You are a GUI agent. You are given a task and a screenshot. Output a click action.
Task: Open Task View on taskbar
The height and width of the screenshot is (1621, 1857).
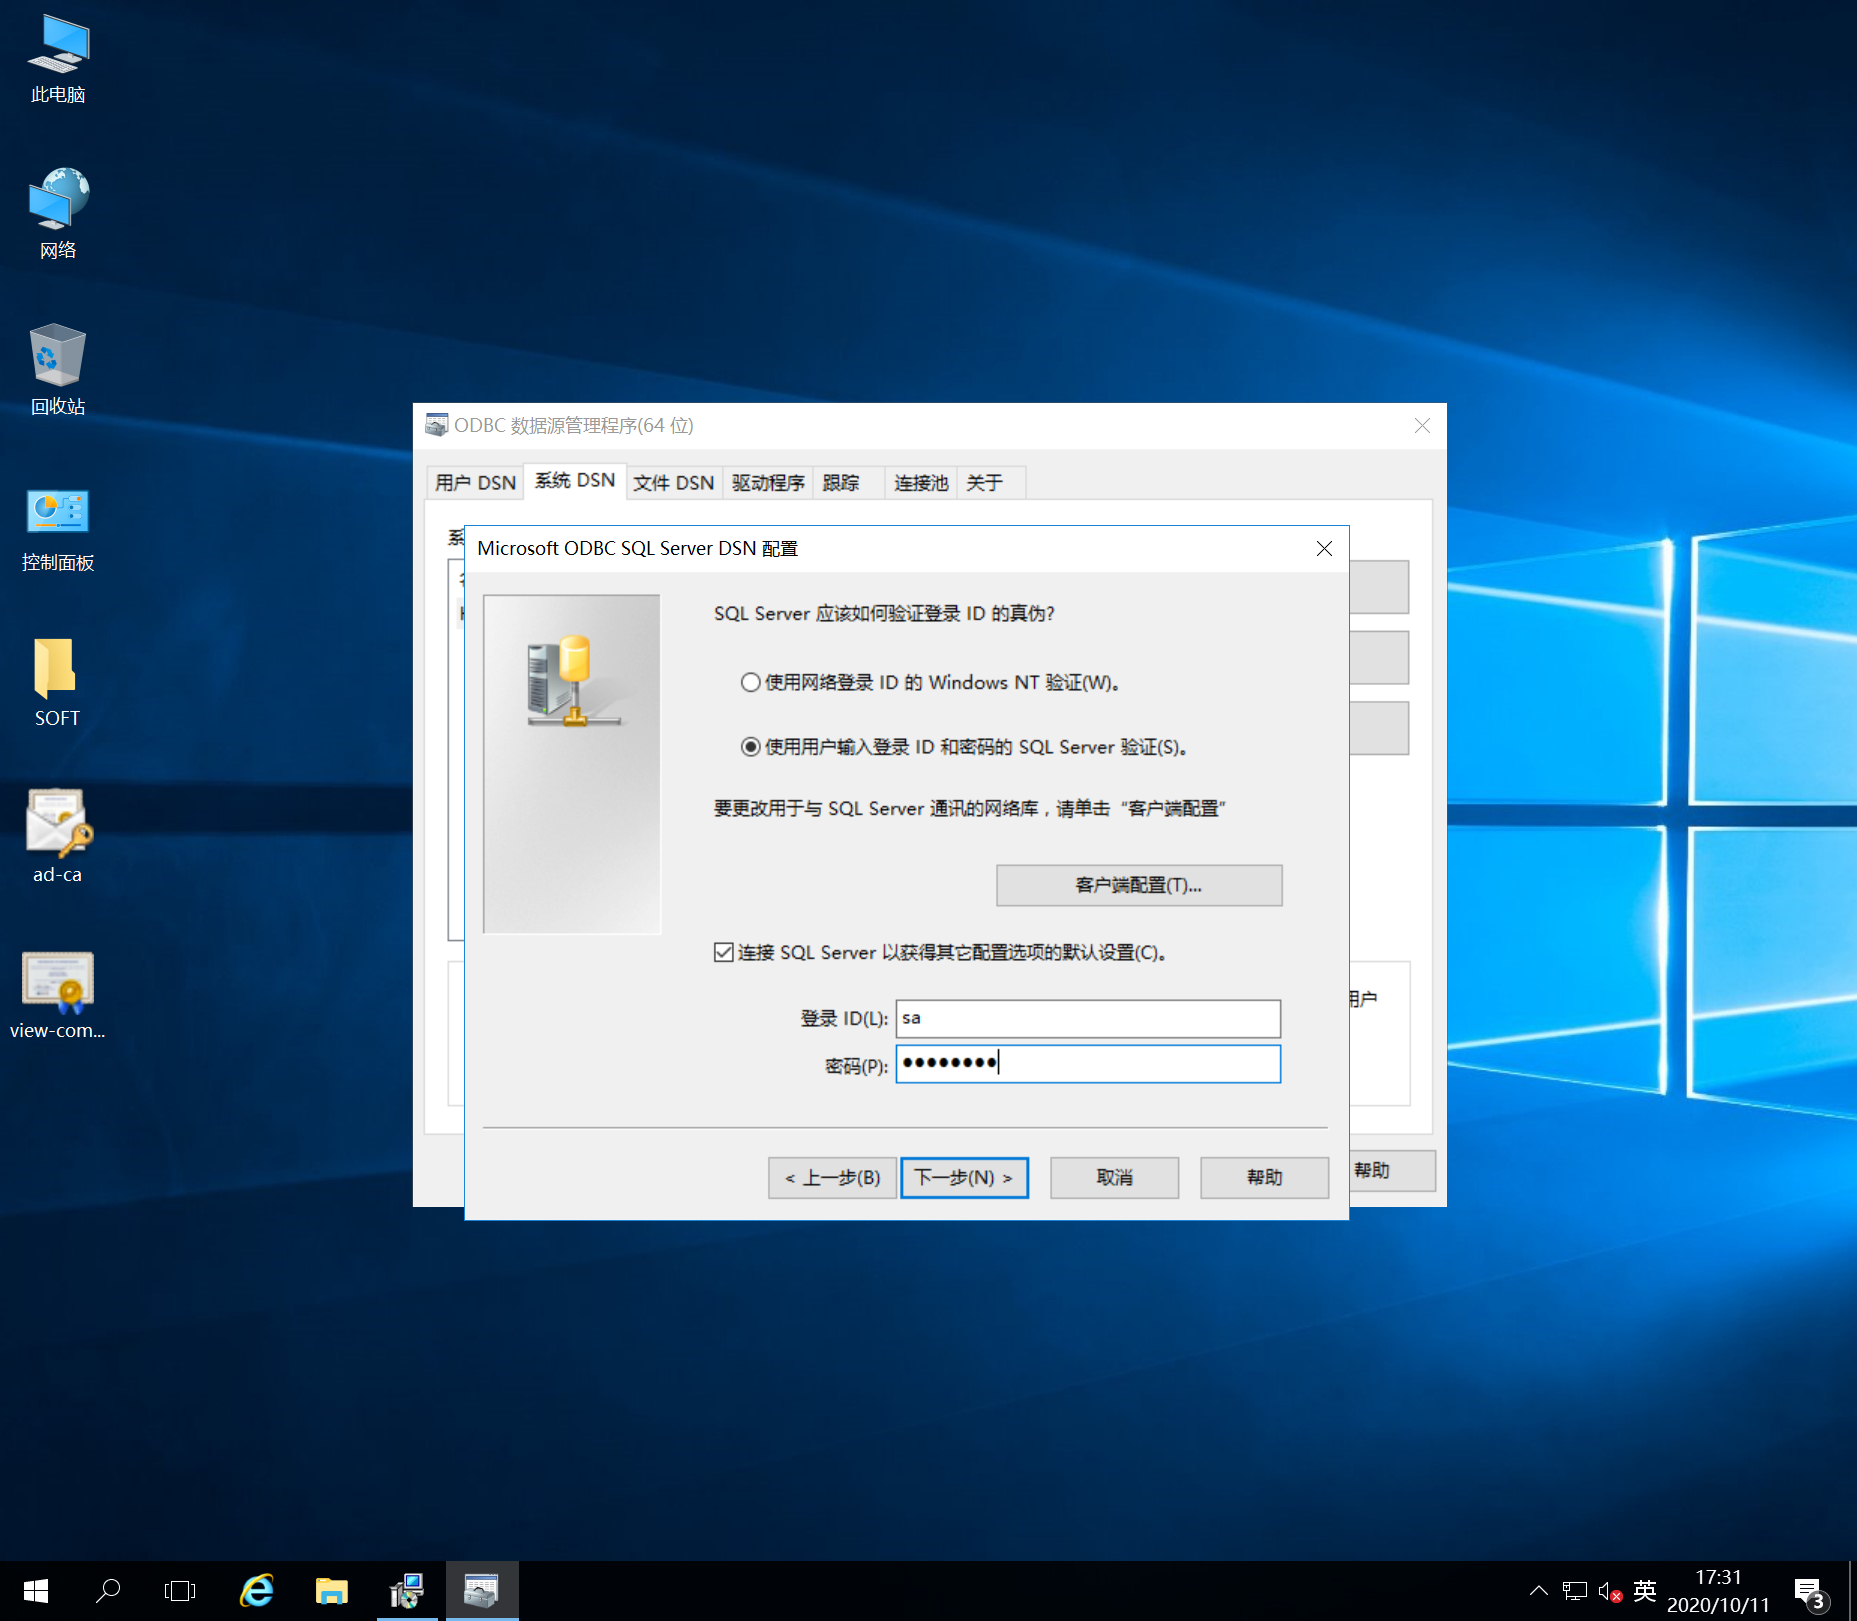pyautogui.click(x=180, y=1591)
